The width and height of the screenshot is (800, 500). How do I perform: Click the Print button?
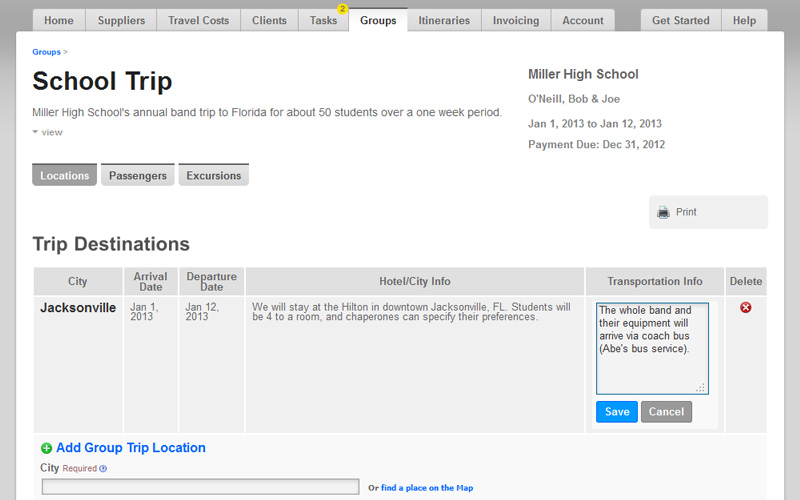pyautogui.click(x=708, y=212)
